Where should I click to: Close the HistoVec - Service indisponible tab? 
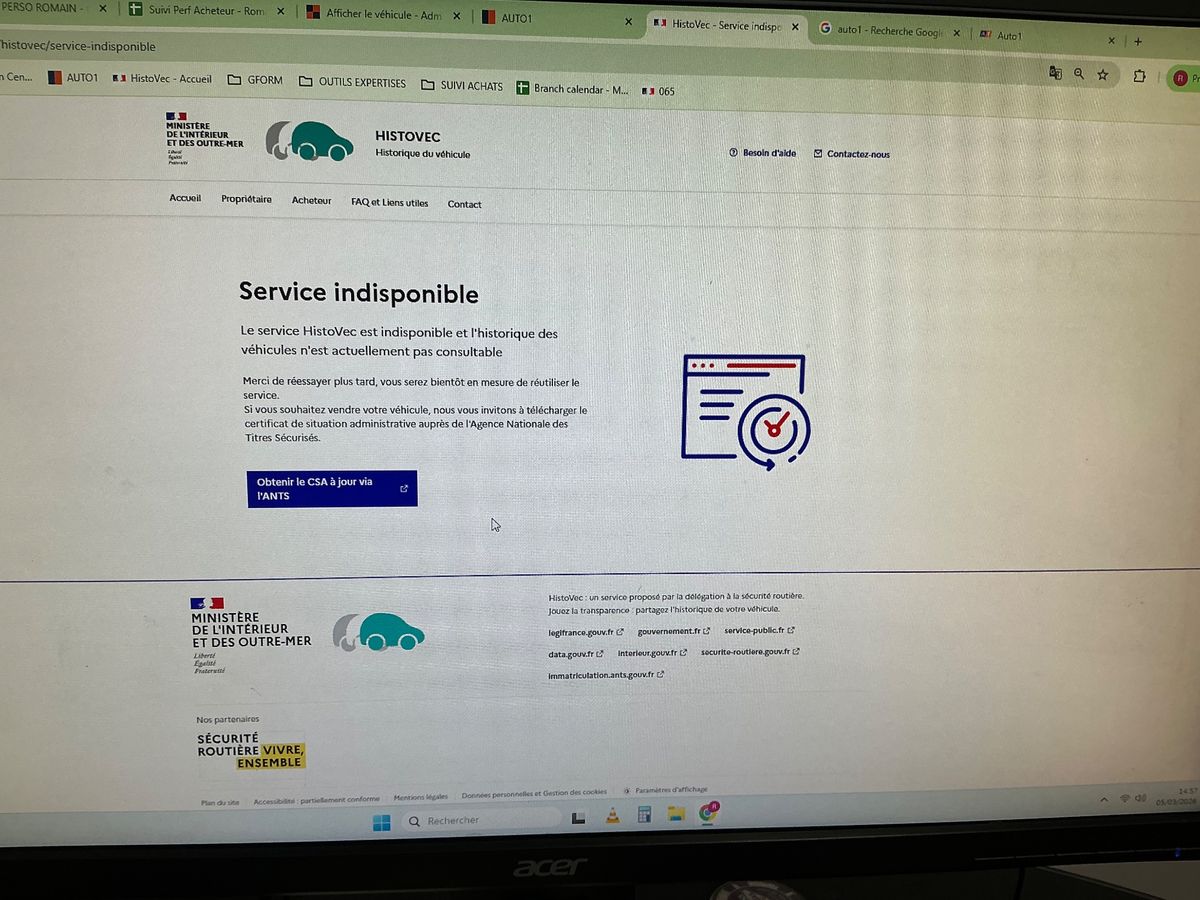(x=796, y=27)
